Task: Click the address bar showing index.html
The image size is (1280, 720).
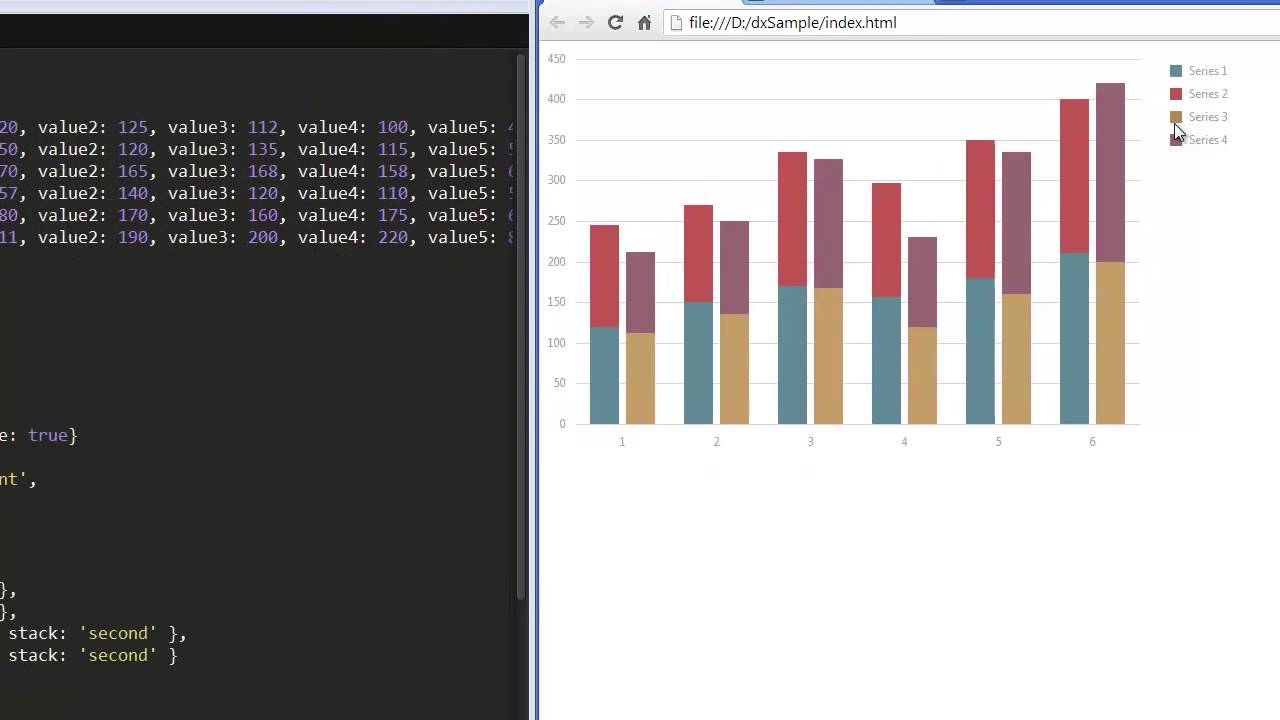Action: [970, 22]
